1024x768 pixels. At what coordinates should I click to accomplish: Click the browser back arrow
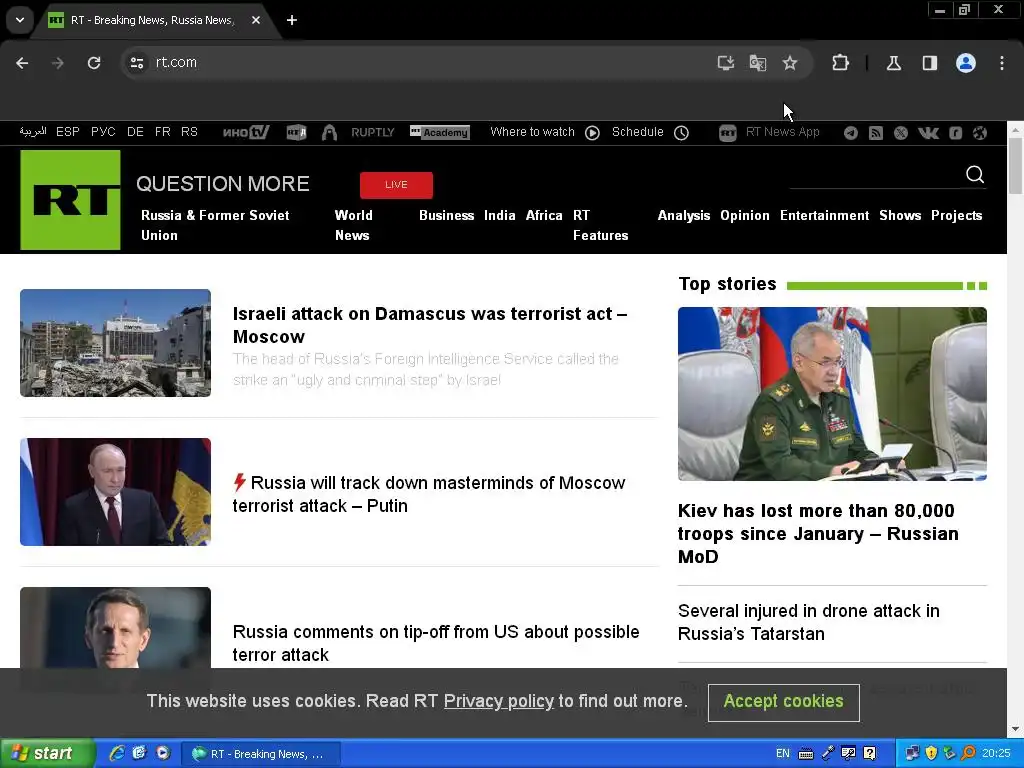click(x=22, y=63)
